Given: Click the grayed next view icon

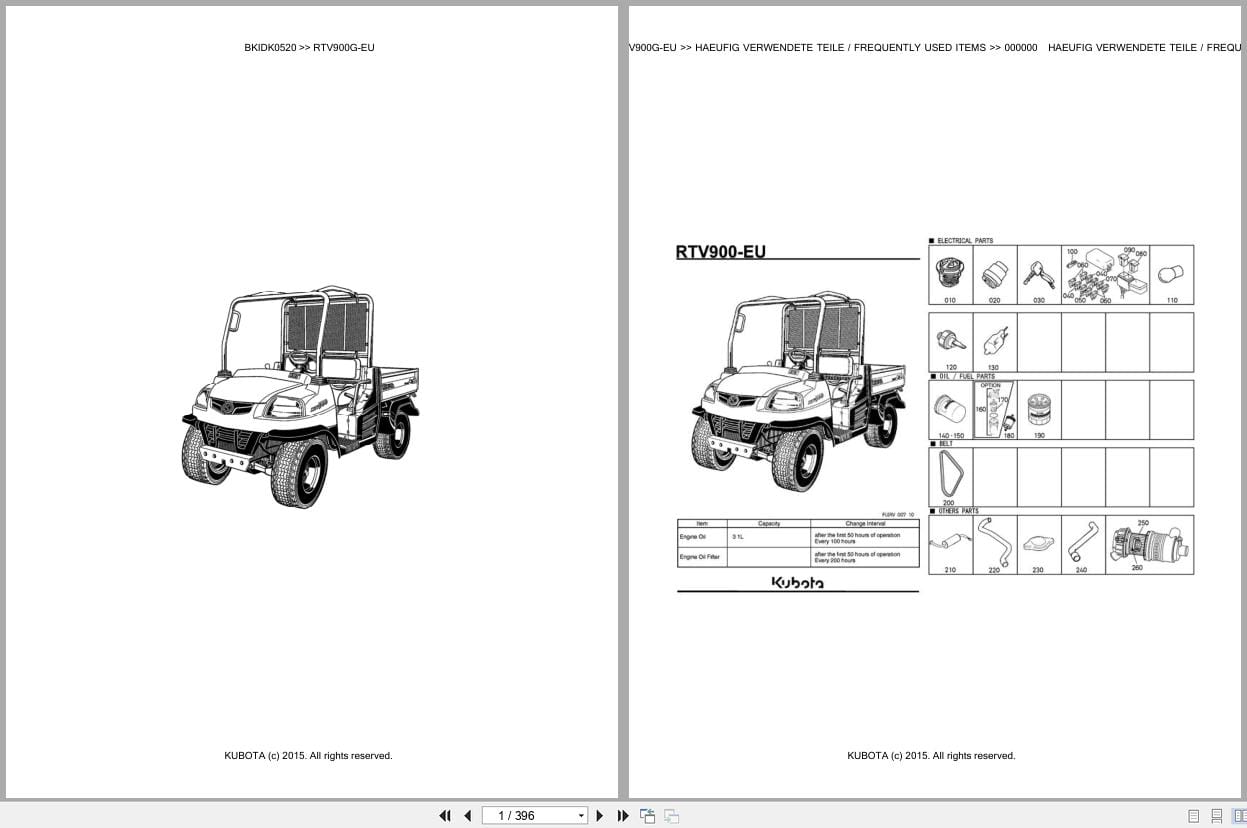Looking at the screenshot, I should pyautogui.click(x=671, y=816).
